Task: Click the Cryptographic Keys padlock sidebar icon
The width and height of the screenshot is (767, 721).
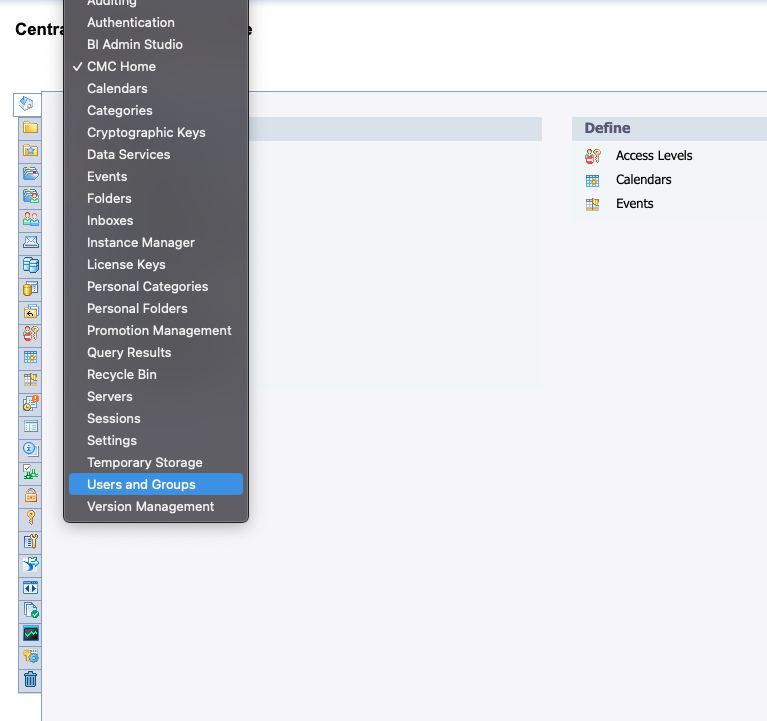Action: tap(30, 495)
